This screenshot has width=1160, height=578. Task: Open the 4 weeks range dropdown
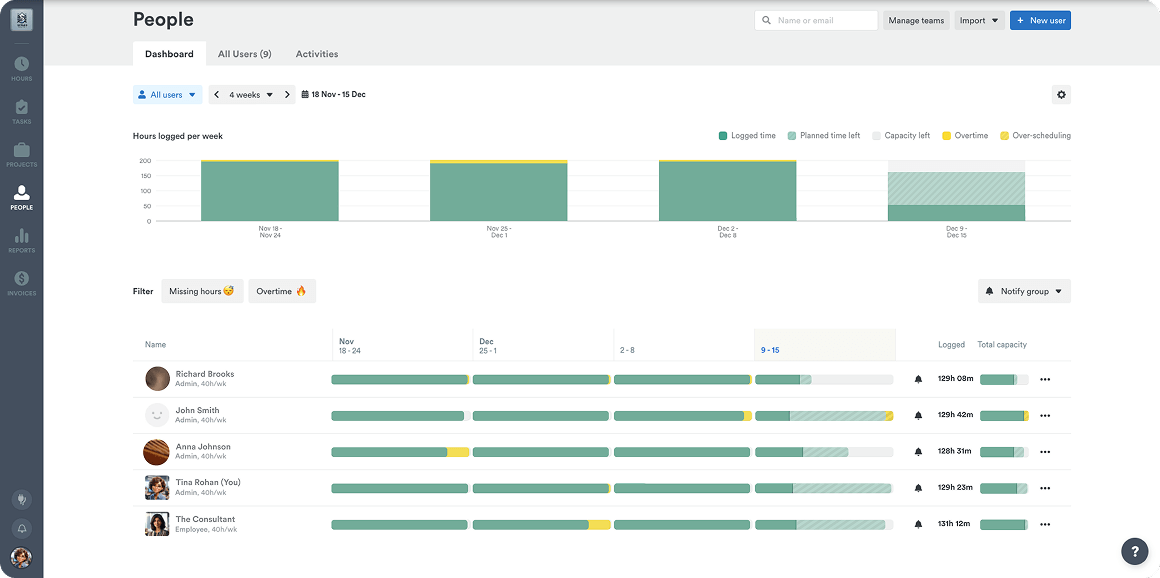(x=251, y=95)
